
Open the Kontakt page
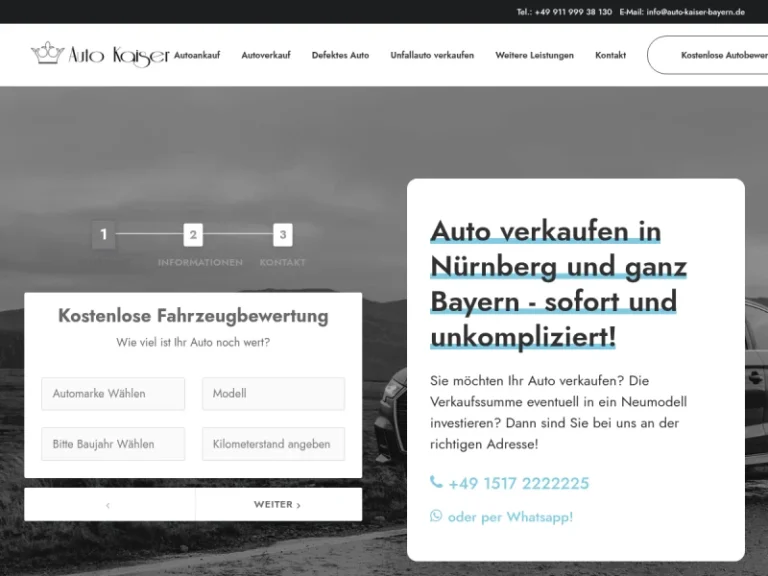(610, 55)
